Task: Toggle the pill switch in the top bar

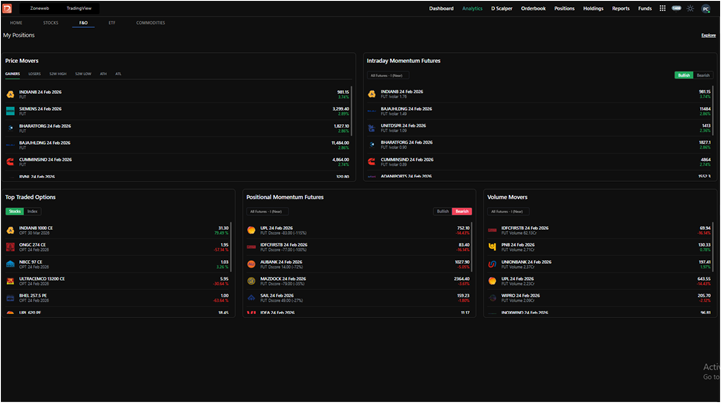Action: click(676, 8)
